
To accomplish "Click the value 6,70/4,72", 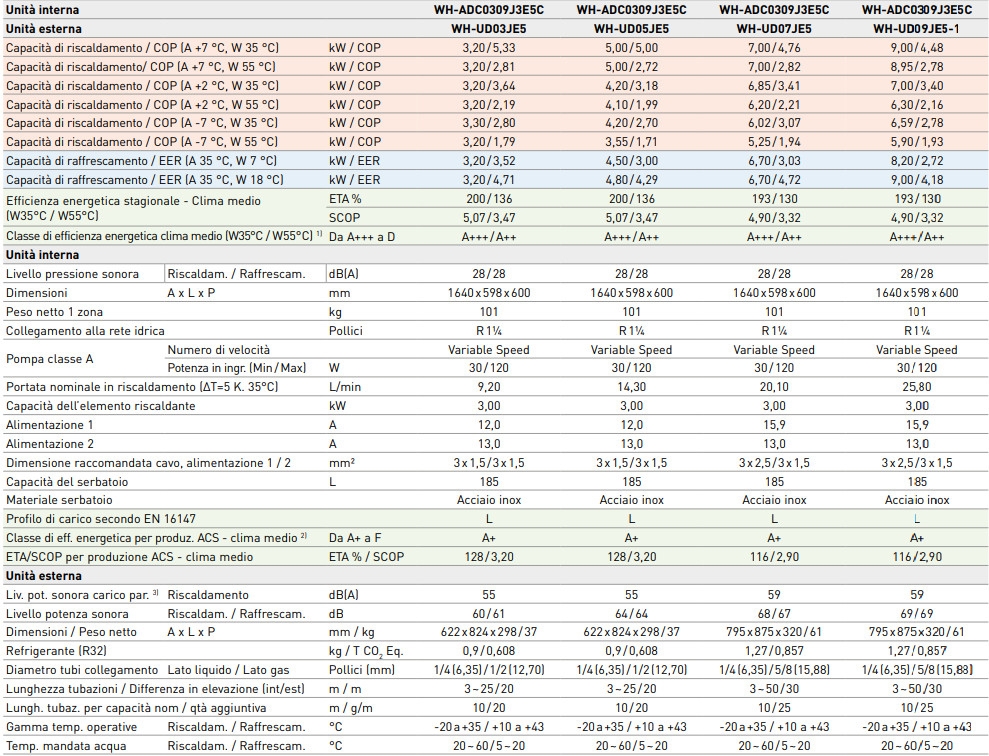I will [x=774, y=180].
